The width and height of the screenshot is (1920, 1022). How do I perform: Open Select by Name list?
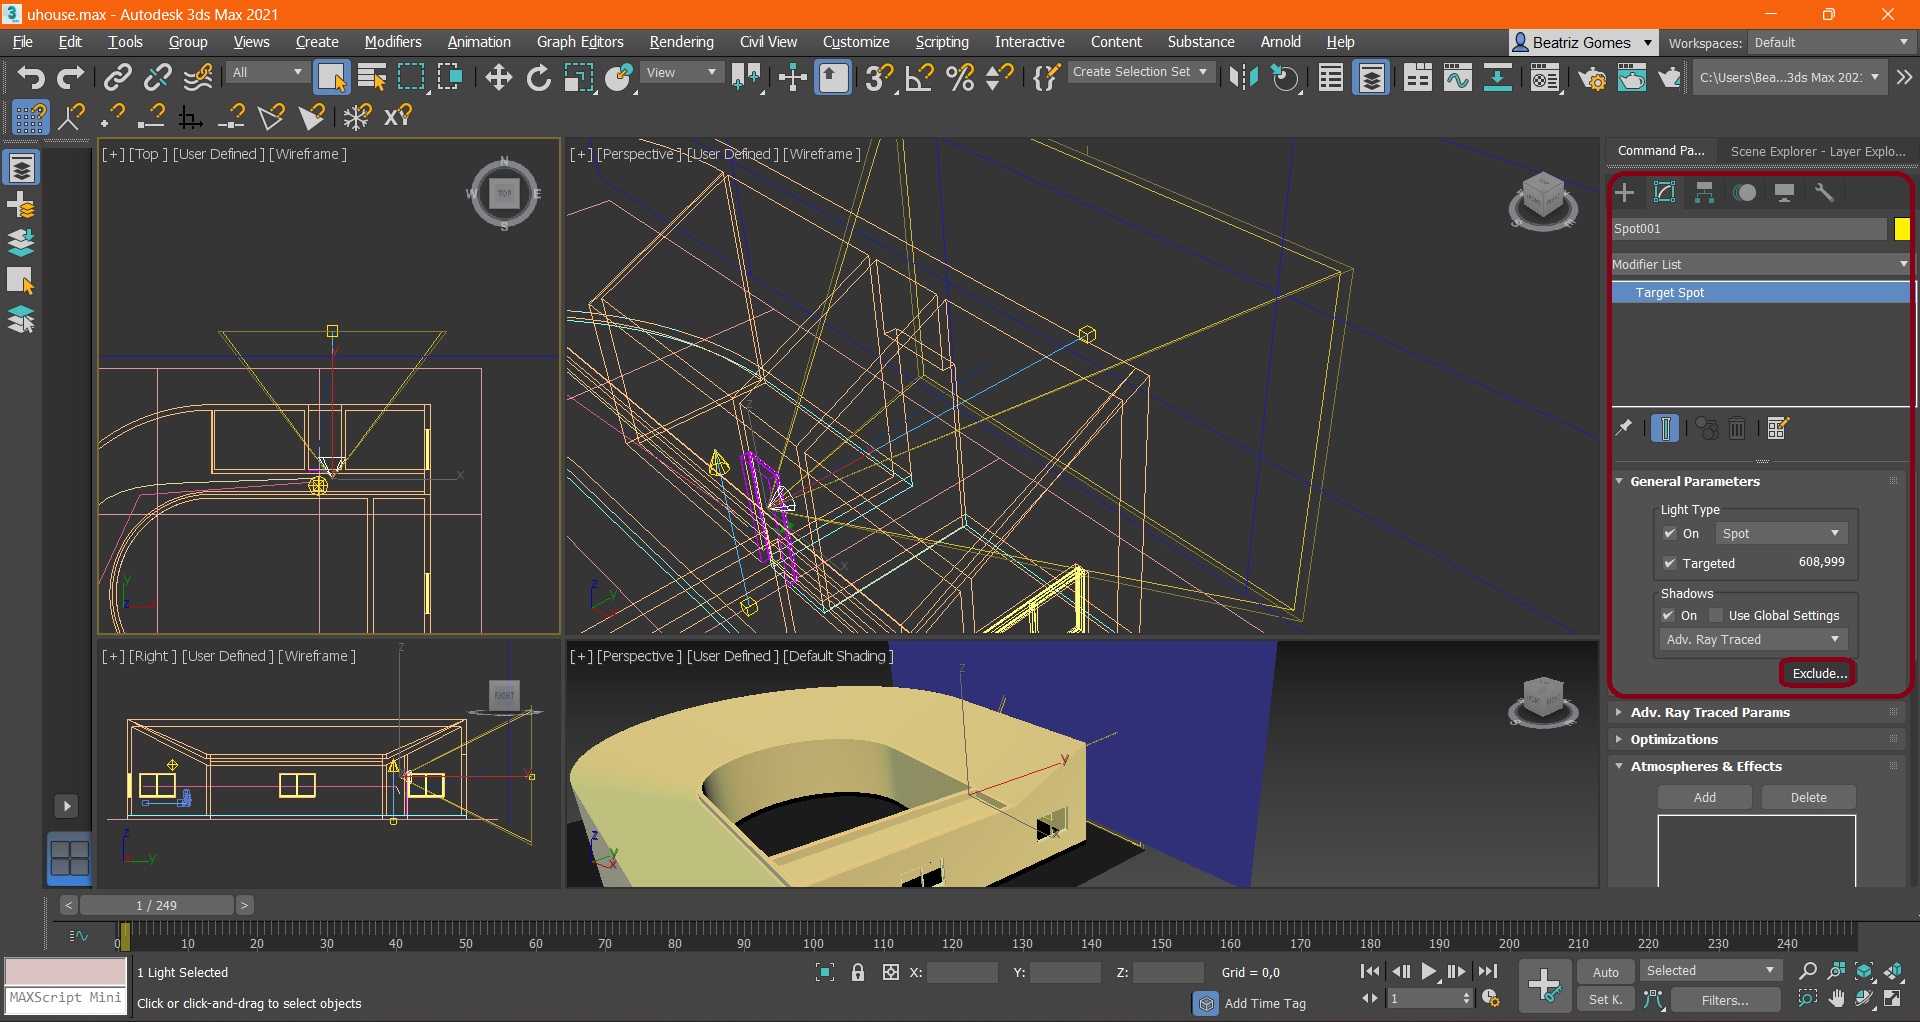(x=372, y=77)
